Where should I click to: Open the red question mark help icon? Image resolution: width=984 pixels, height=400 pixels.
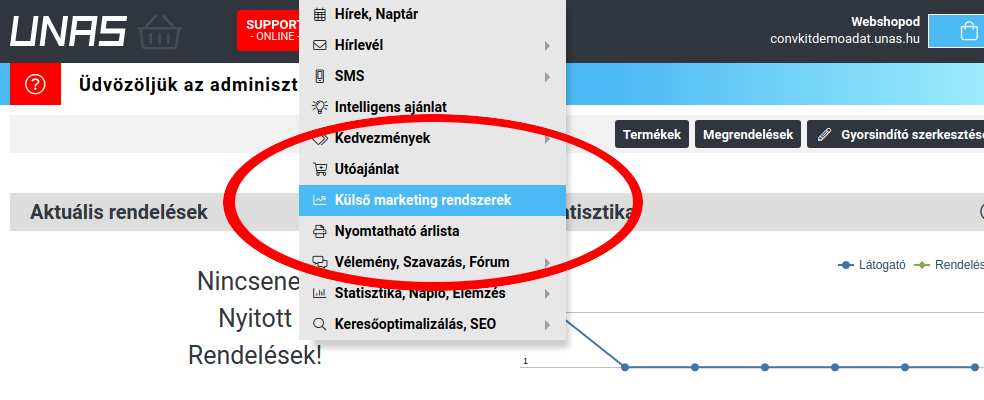coord(35,84)
